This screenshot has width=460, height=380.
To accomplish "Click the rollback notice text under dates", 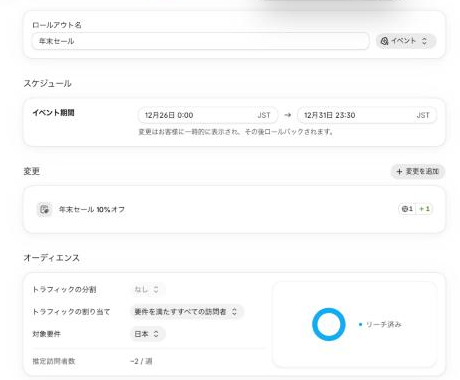I will coord(236,132).
